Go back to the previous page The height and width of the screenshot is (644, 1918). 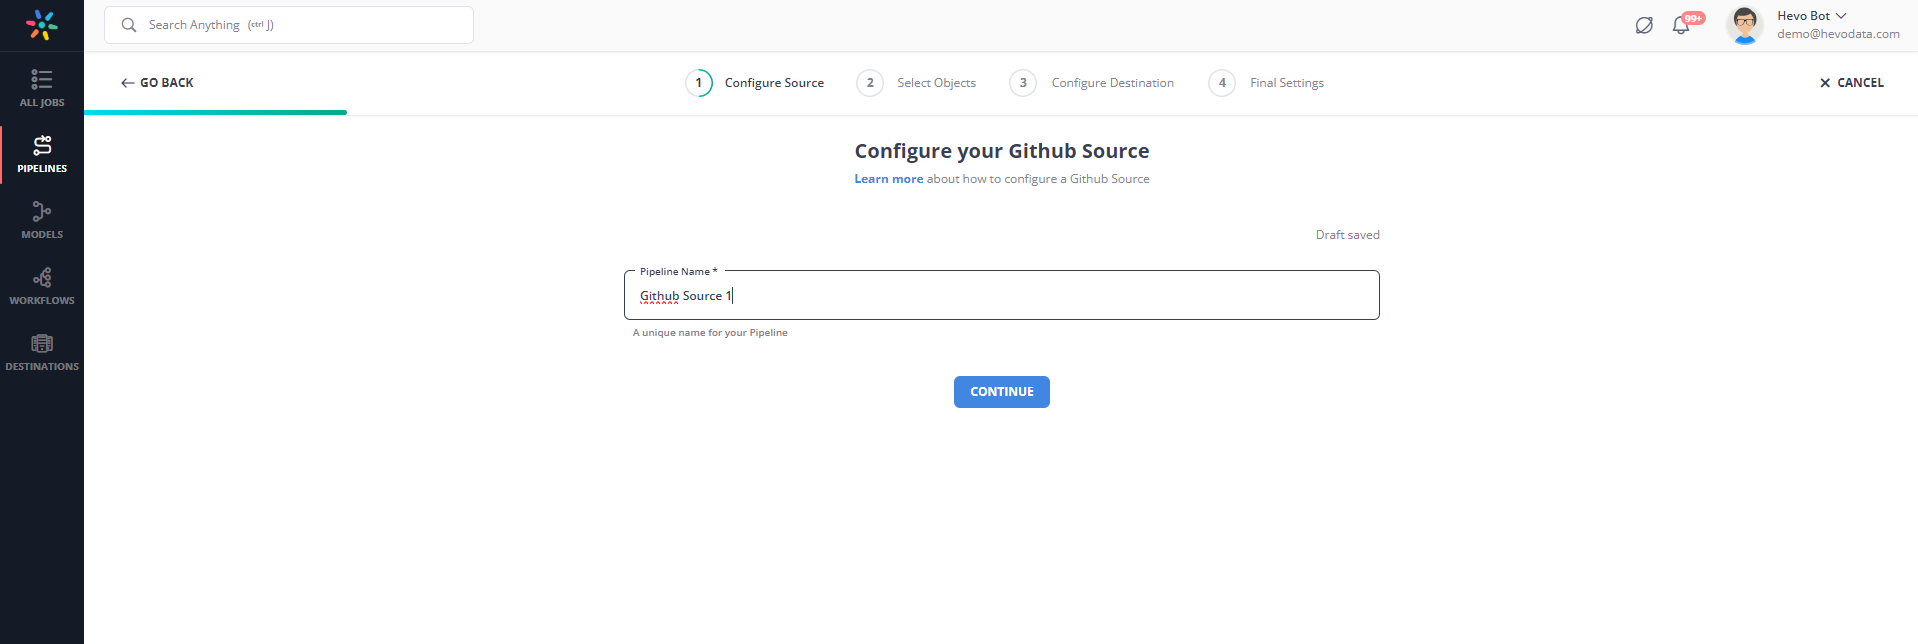coord(157,83)
